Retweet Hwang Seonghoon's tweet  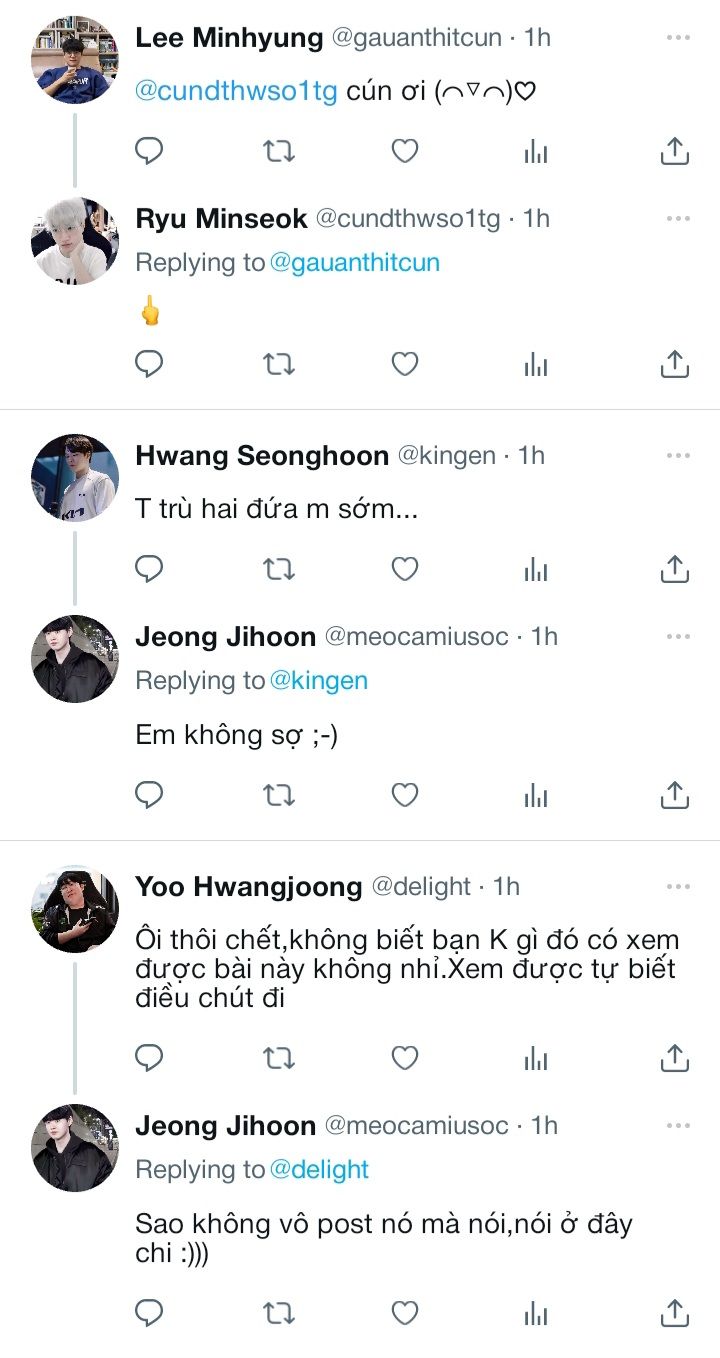click(277, 569)
